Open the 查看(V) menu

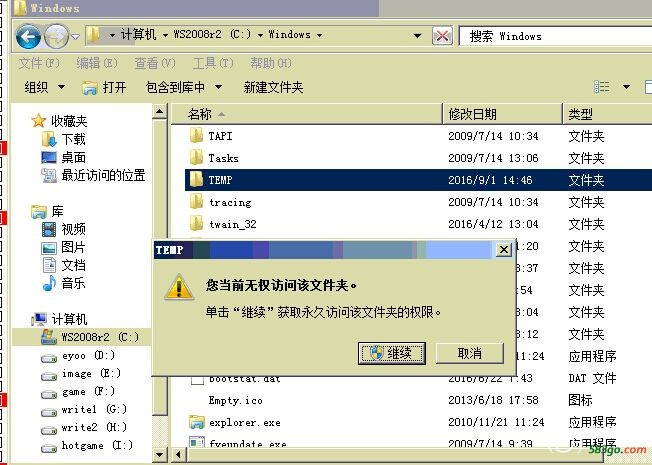pos(155,63)
